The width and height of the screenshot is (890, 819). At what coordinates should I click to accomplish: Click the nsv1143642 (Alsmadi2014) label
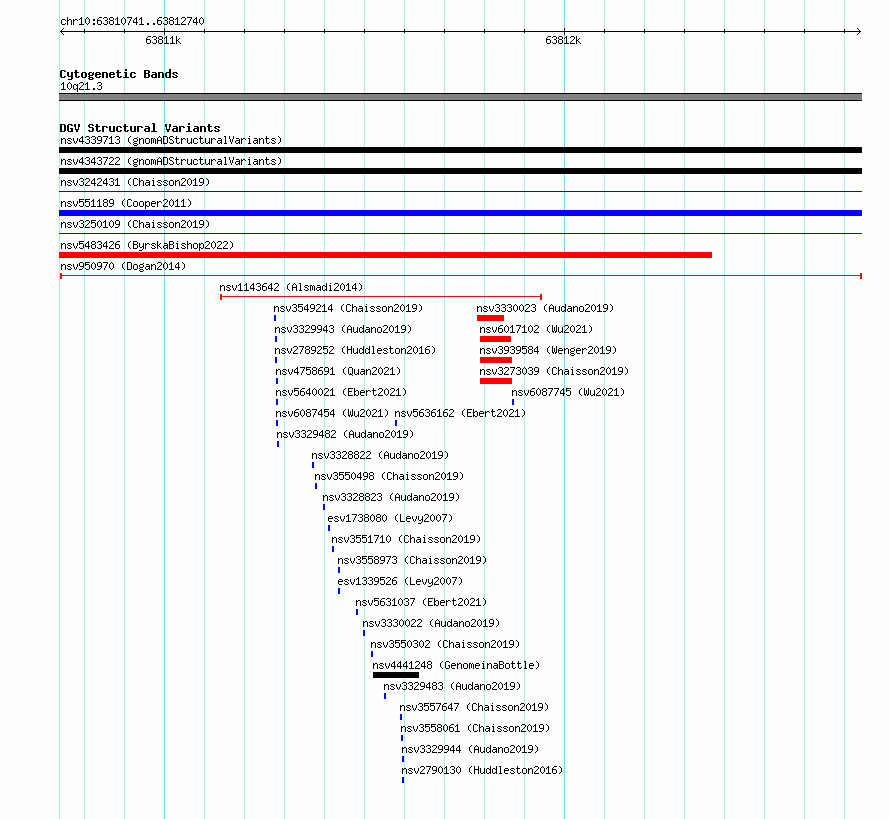291,287
